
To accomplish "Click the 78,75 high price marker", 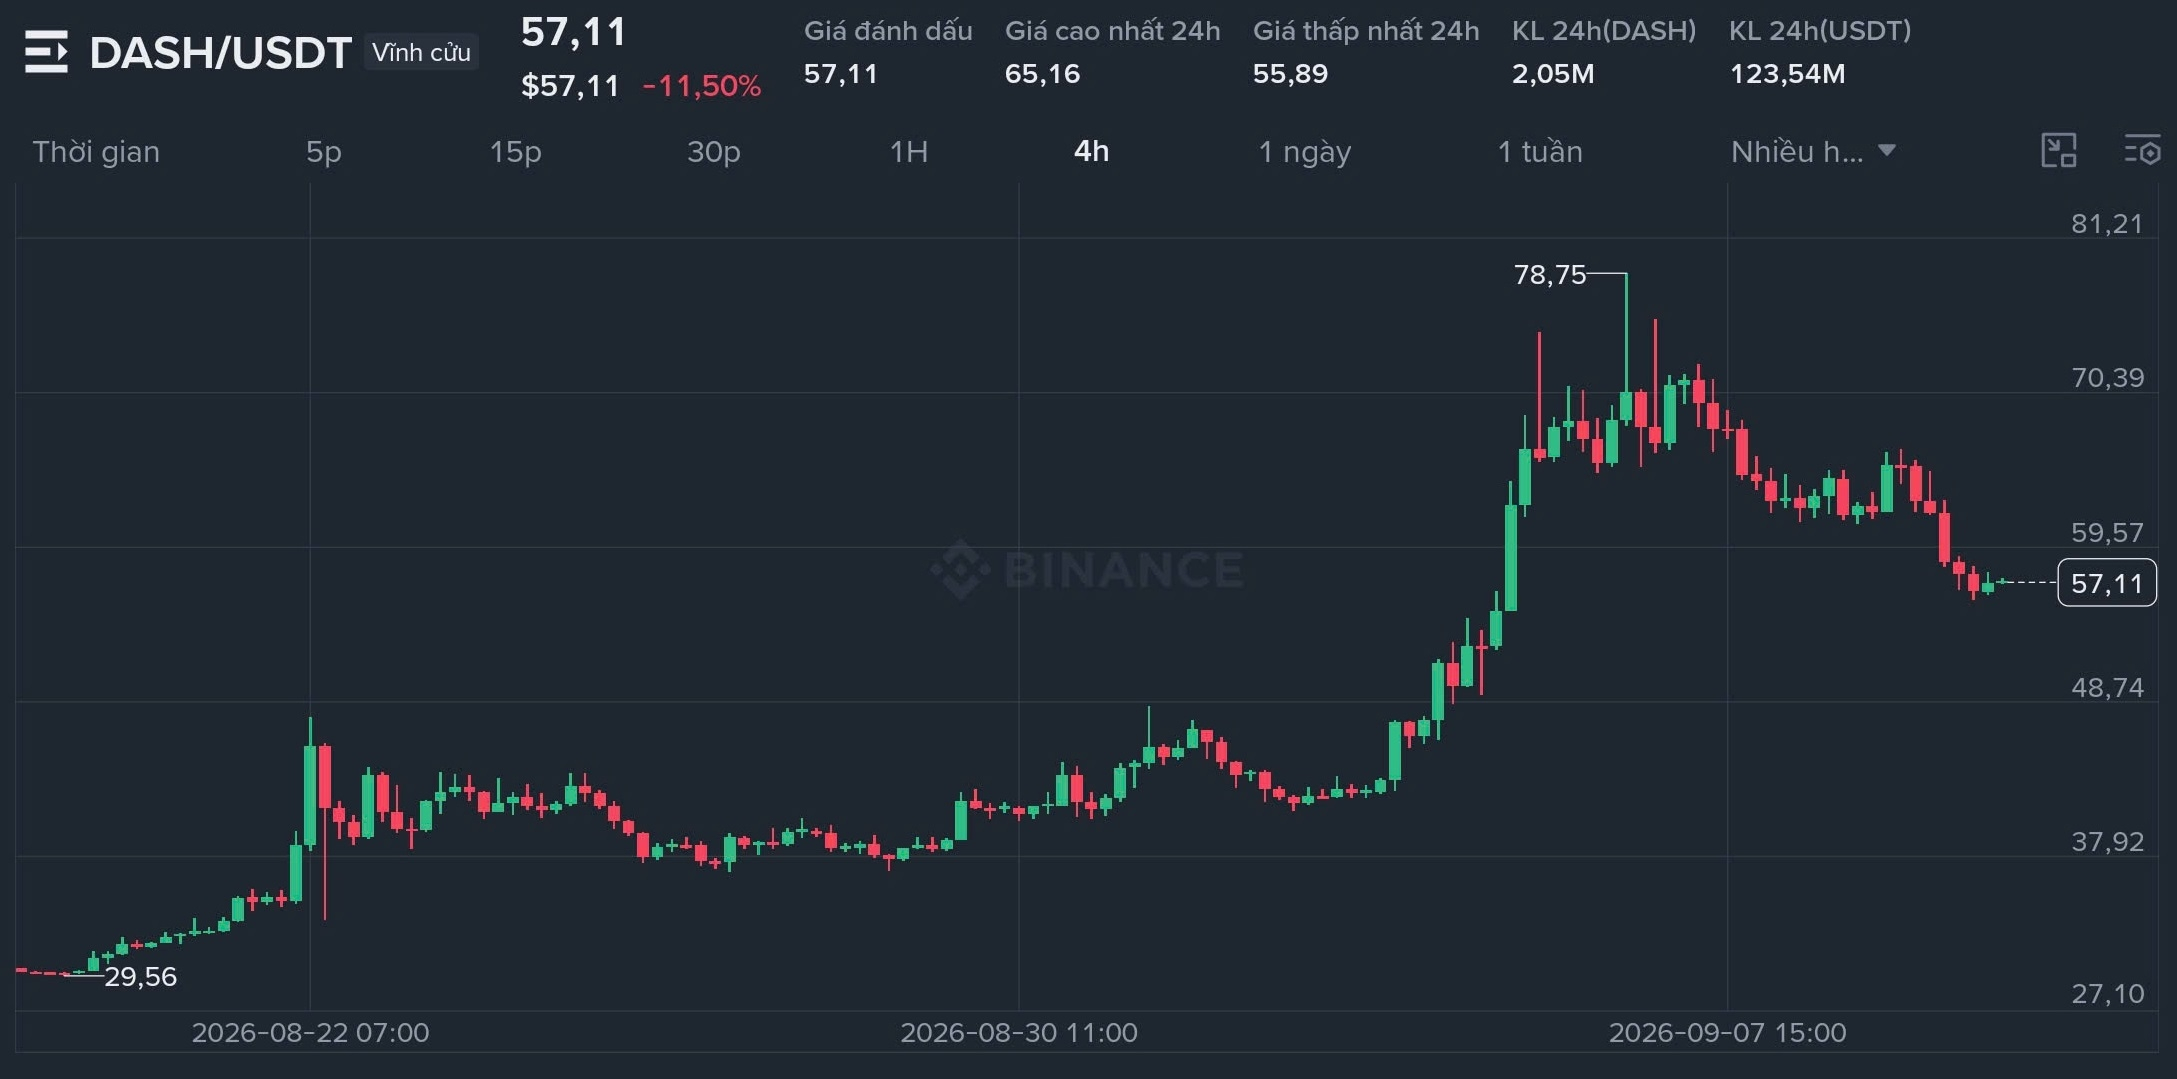I will coord(1550,274).
